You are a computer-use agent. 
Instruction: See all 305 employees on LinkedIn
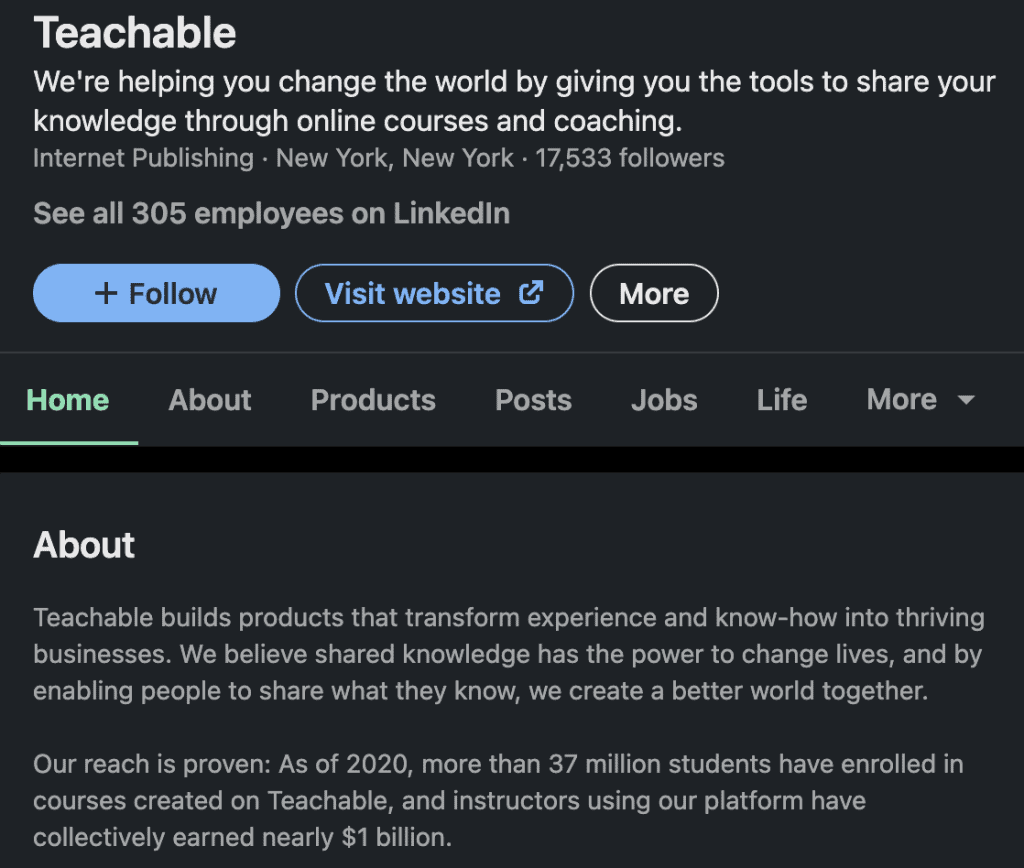pyautogui.click(x=271, y=213)
